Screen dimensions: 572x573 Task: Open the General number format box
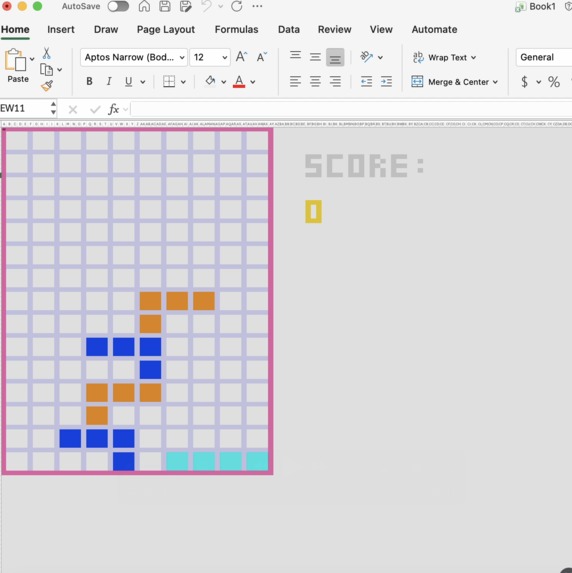coord(544,57)
